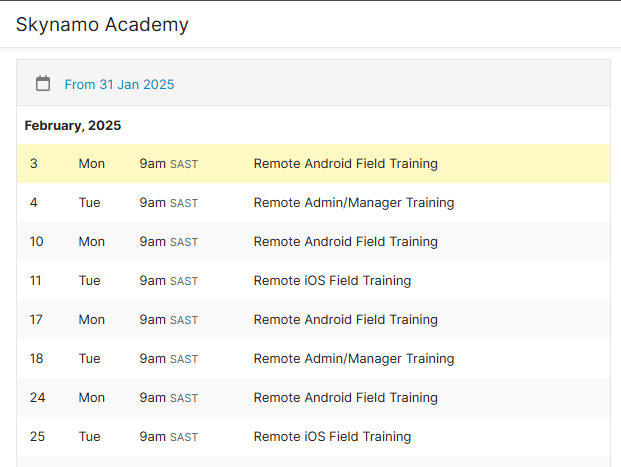The image size is (621, 467).
Task: Click the calendar icon beside the date filter
Action: click(x=43, y=84)
